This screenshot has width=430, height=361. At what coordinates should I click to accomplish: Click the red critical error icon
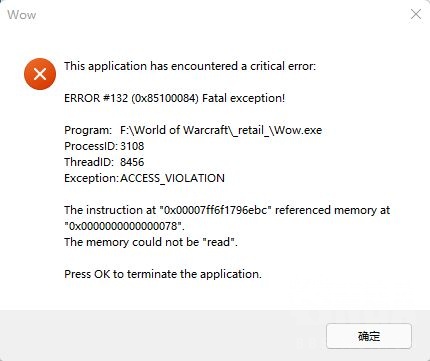pos(40,74)
